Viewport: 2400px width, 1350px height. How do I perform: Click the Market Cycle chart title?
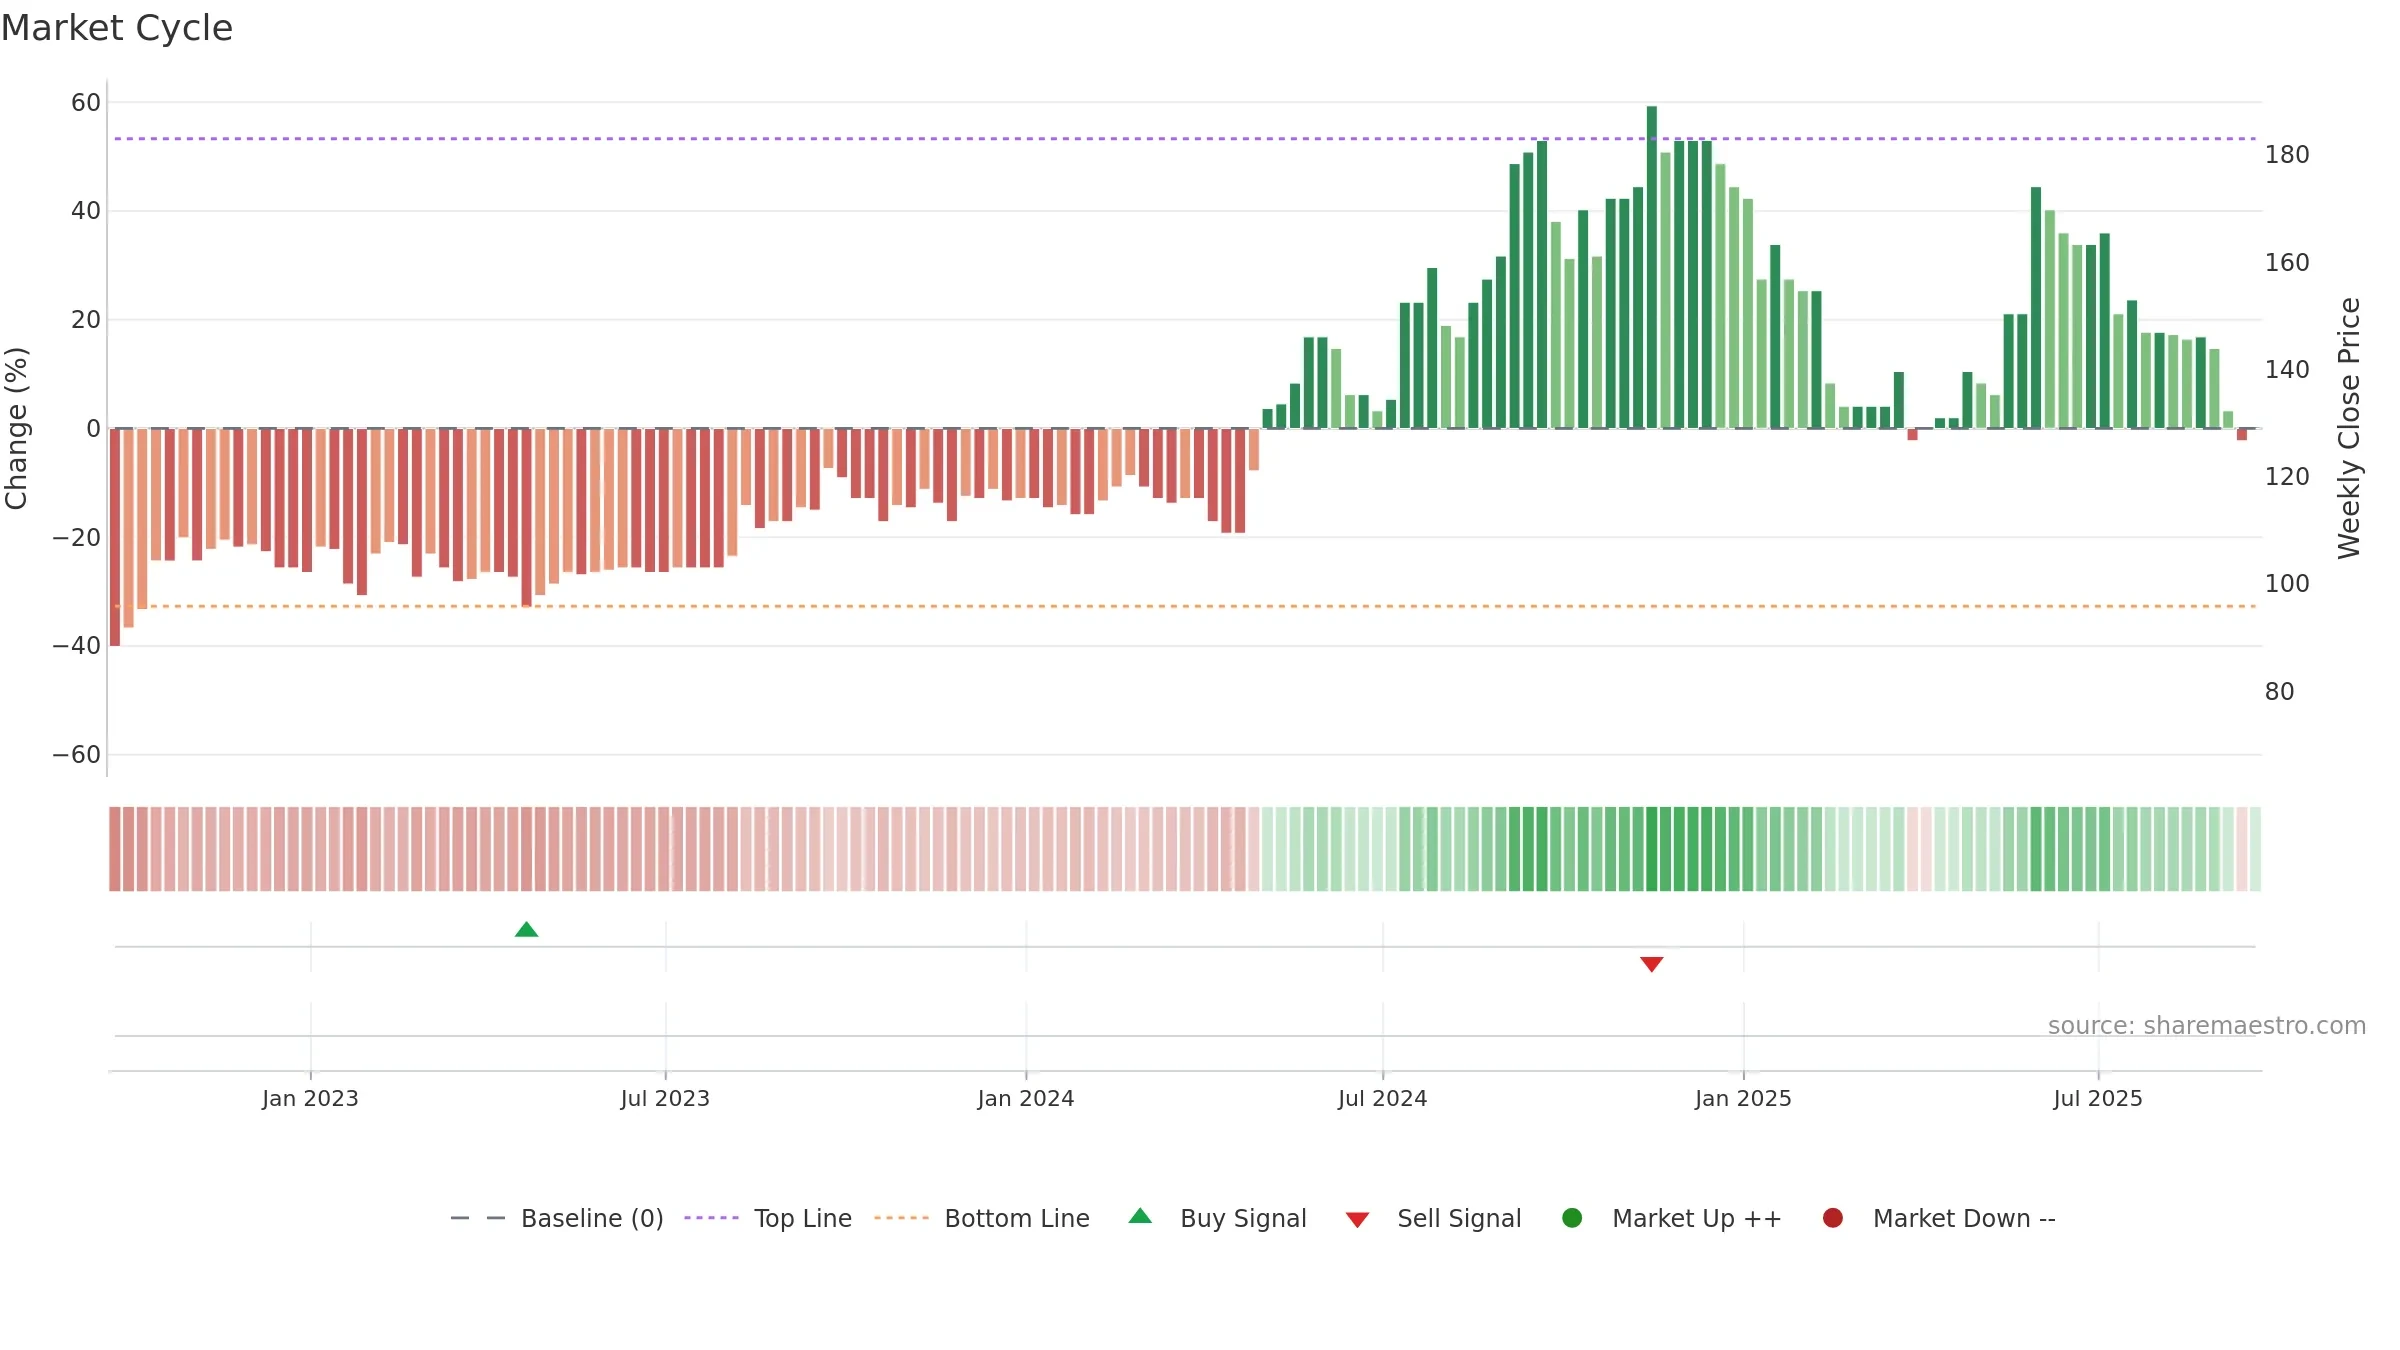coord(117,28)
